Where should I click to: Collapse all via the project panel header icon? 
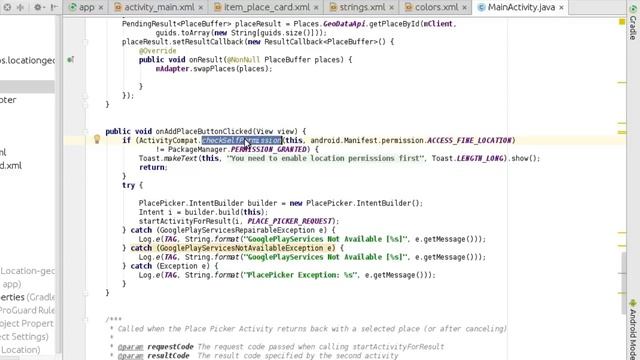(x=20, y=7)
